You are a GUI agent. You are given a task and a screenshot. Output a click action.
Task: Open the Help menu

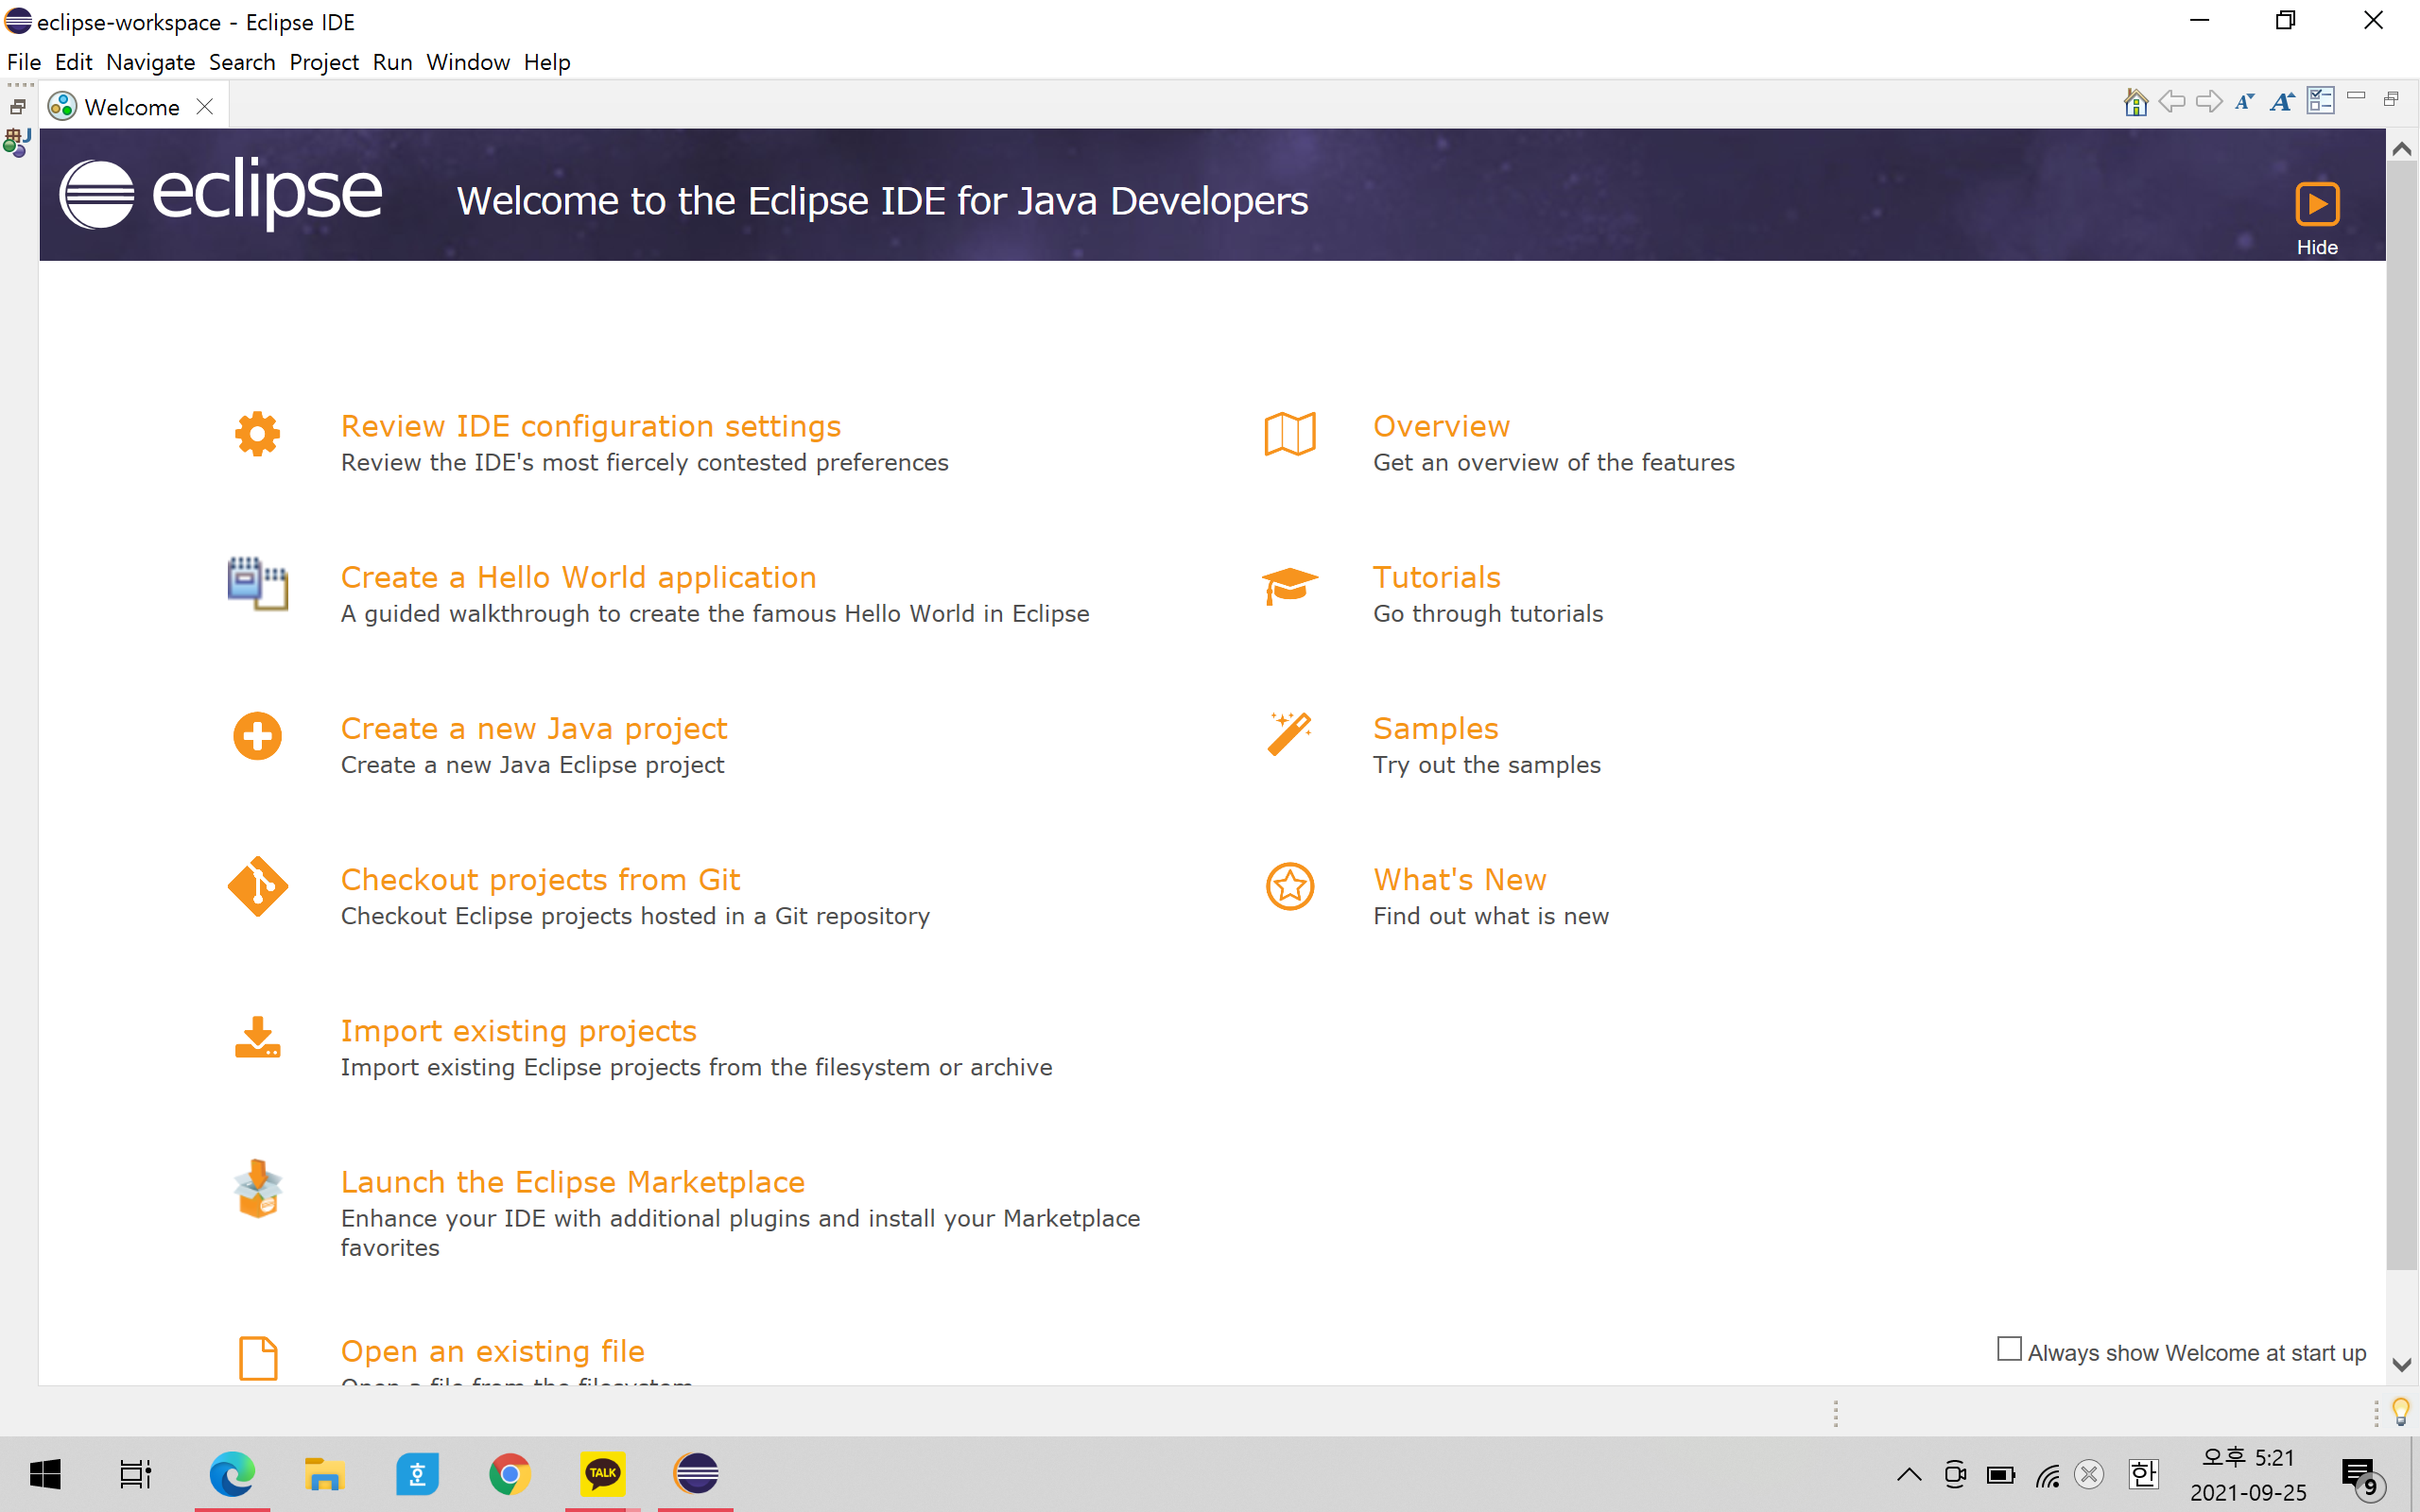pyautogui.click(x=547, y=62)
